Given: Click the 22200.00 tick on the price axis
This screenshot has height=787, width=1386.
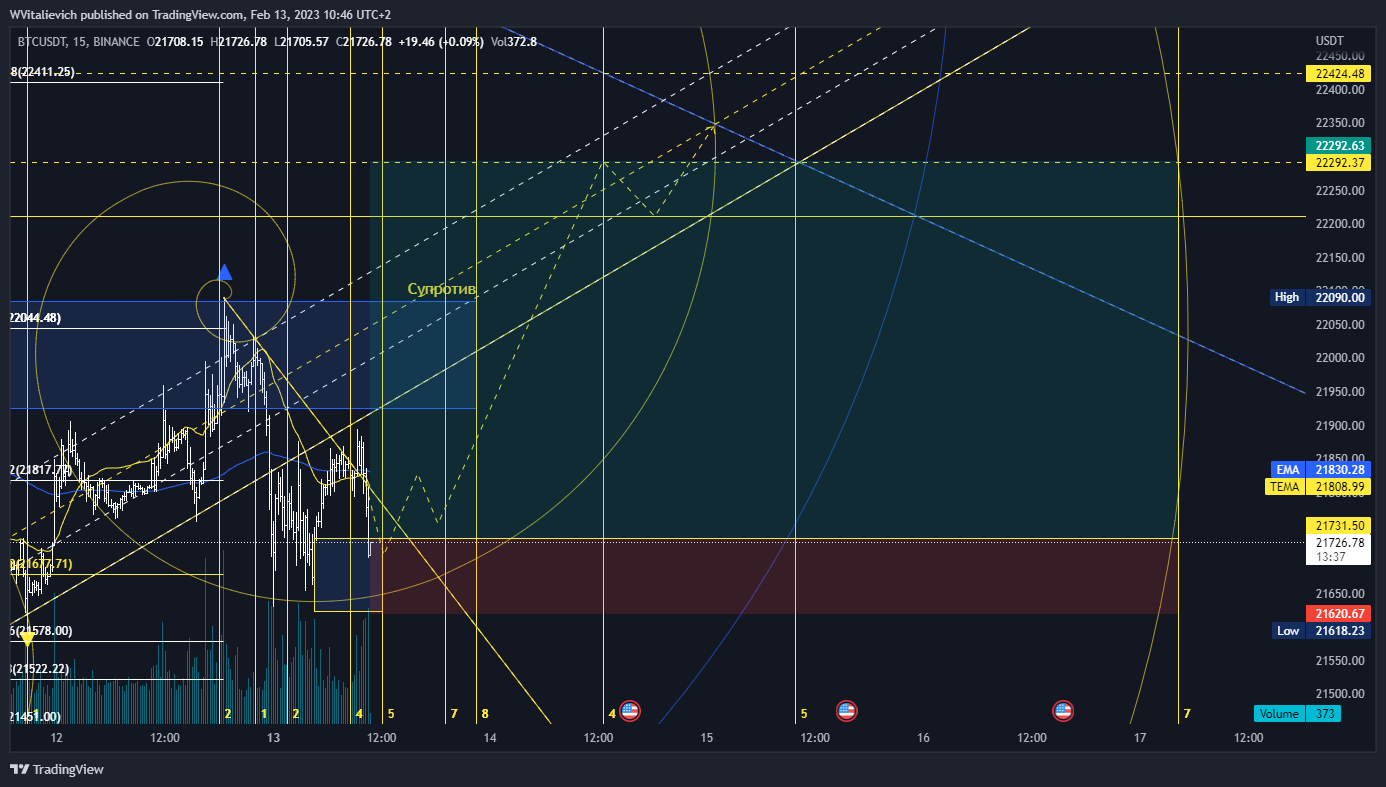Looking at the screenshot, I should pyautogui.click(x=1340, y=224).
